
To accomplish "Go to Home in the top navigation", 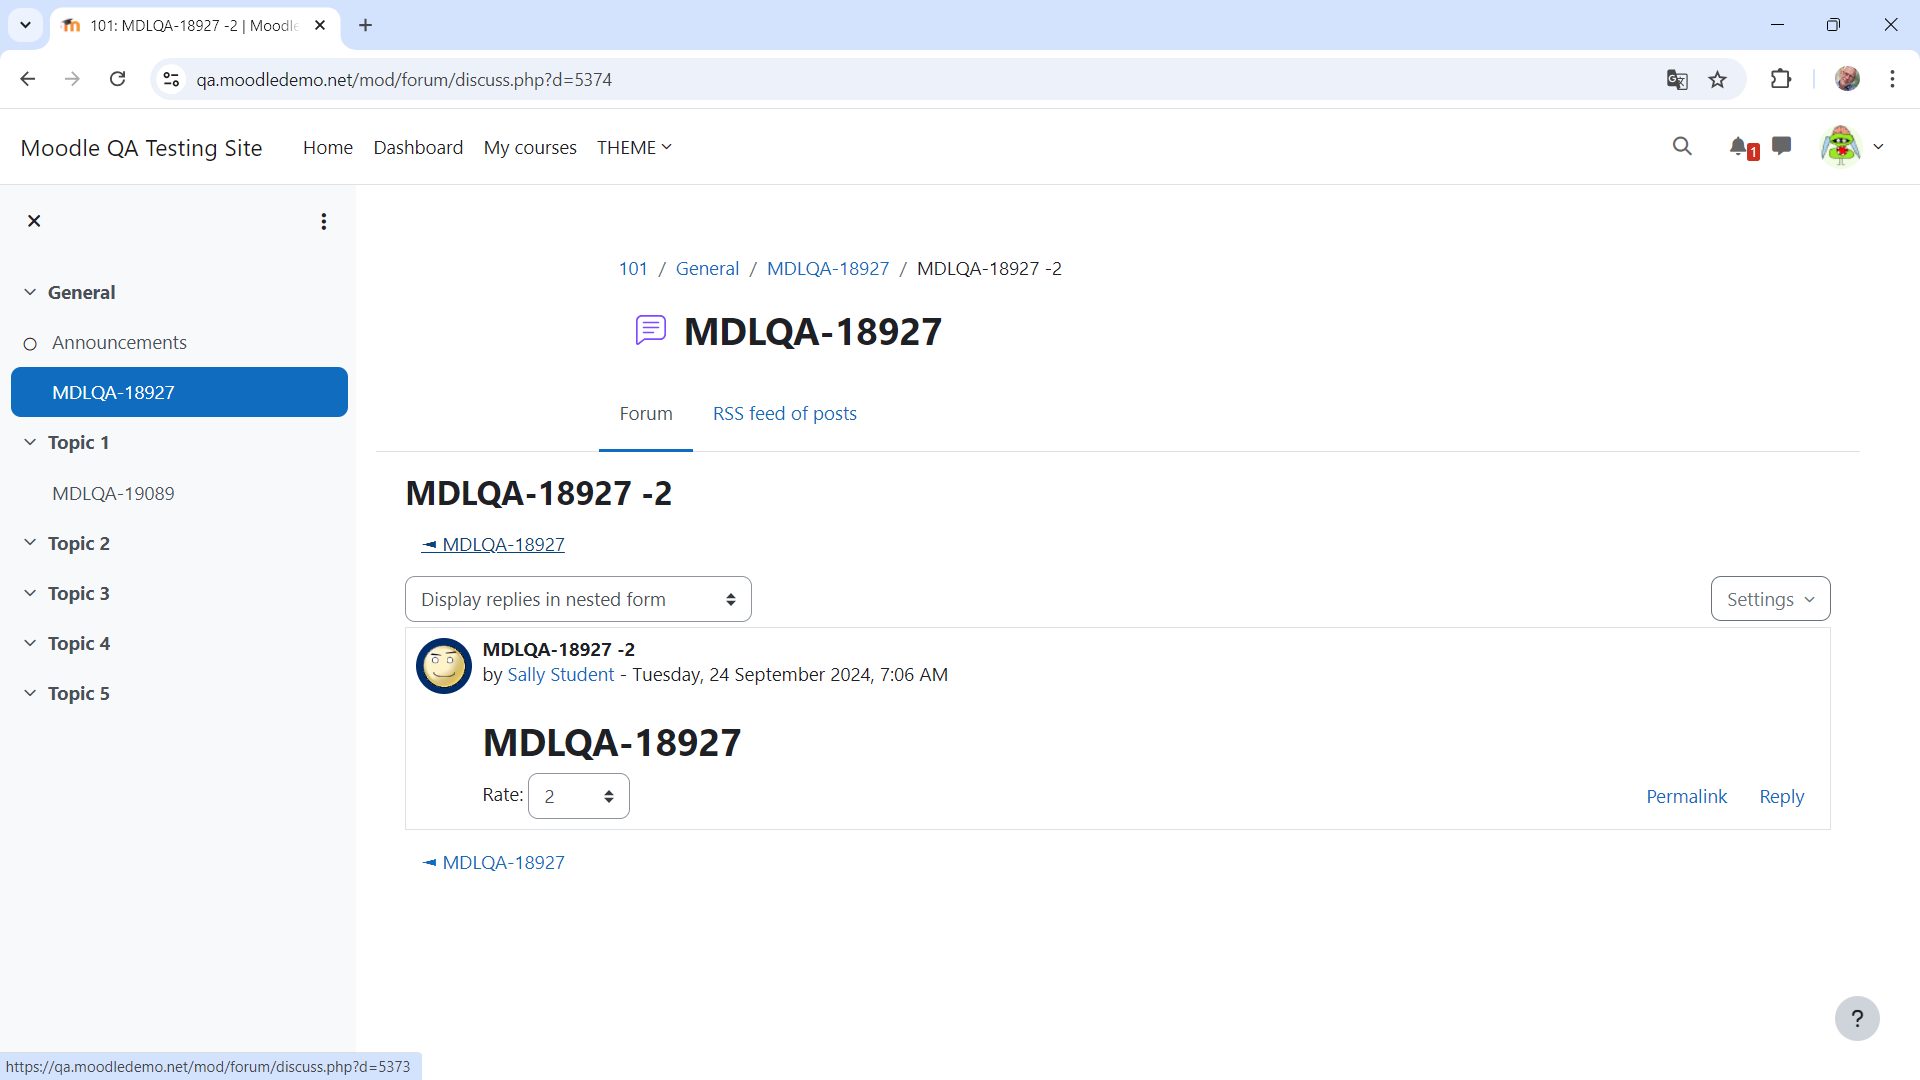I will (x=328, y=147).
